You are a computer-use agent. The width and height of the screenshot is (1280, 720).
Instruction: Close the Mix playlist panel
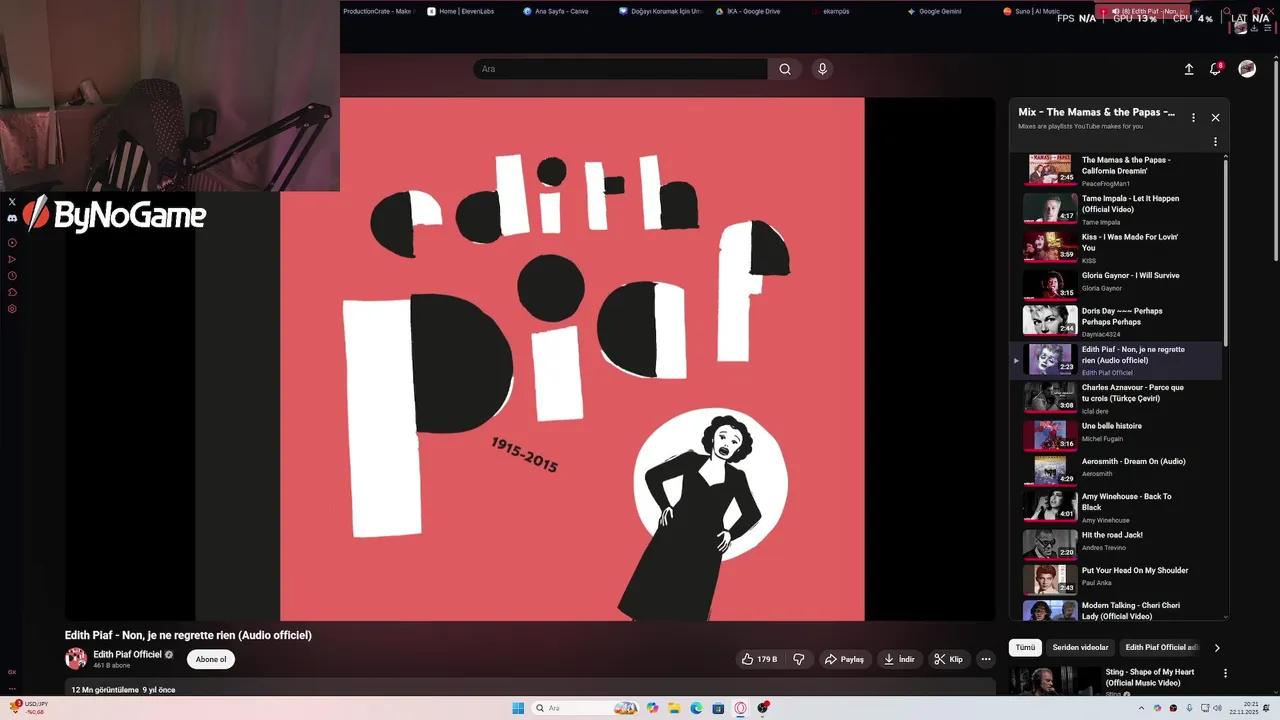coord(1216,118)
